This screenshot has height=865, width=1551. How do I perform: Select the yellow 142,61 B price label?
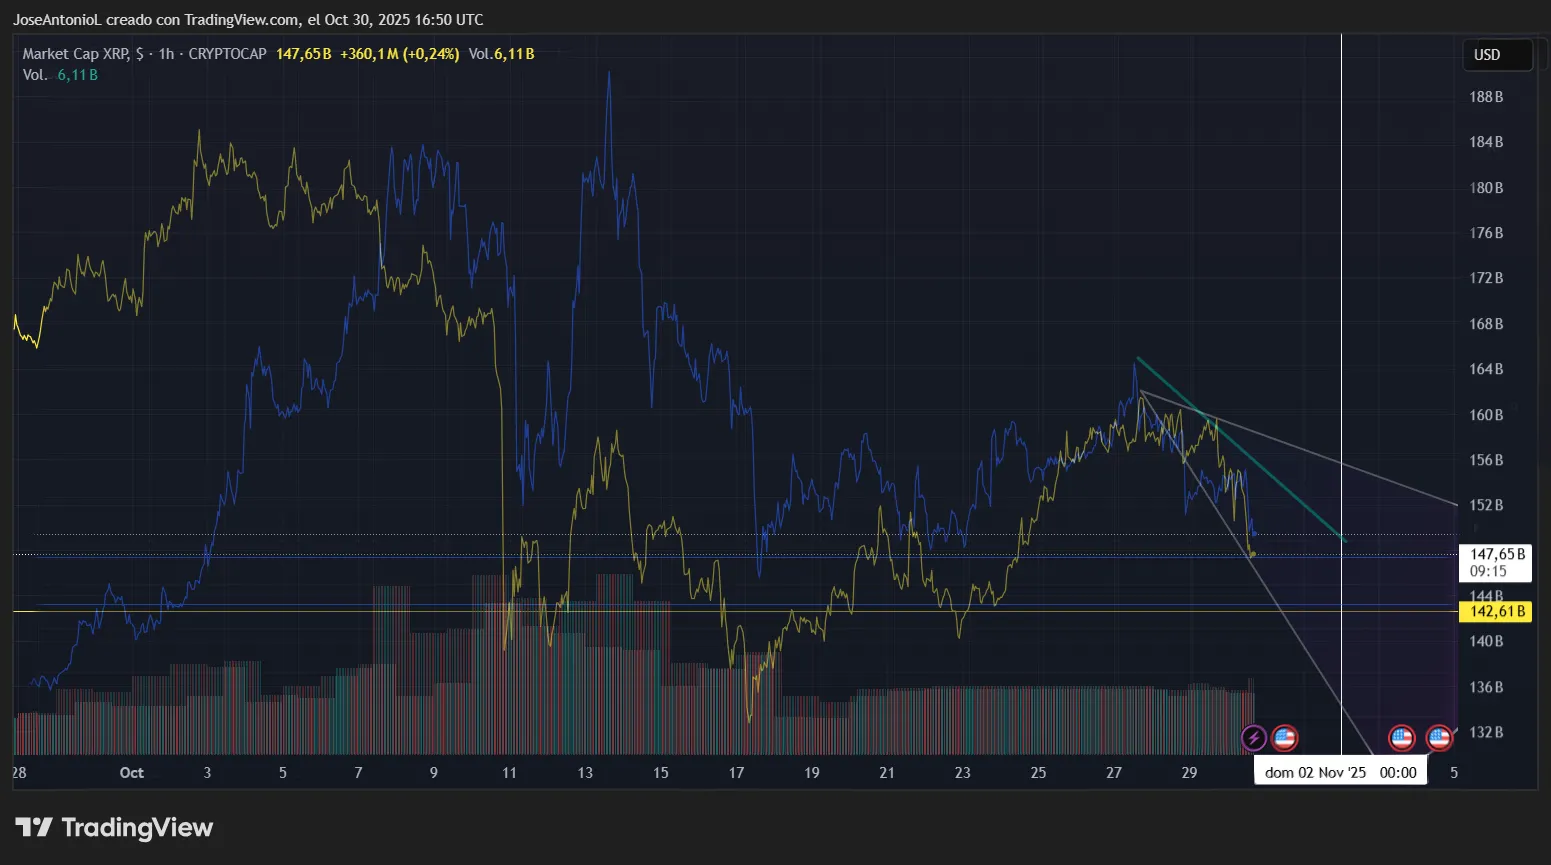[x=1496, y=611]
